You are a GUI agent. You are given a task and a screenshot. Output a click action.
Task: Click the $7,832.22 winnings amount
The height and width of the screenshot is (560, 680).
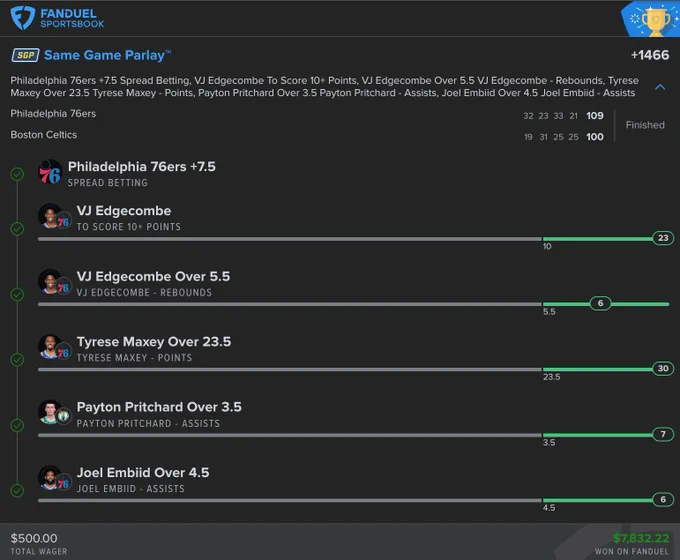point(641,538)
